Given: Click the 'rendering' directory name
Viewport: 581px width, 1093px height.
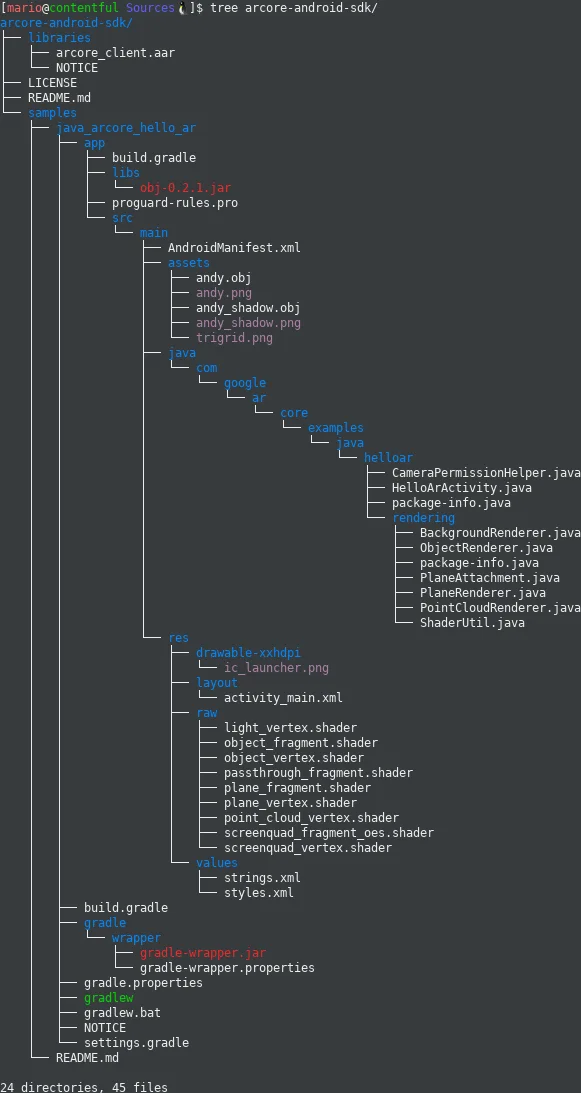Looking at the screenshot, I should [x=423, y=519].
